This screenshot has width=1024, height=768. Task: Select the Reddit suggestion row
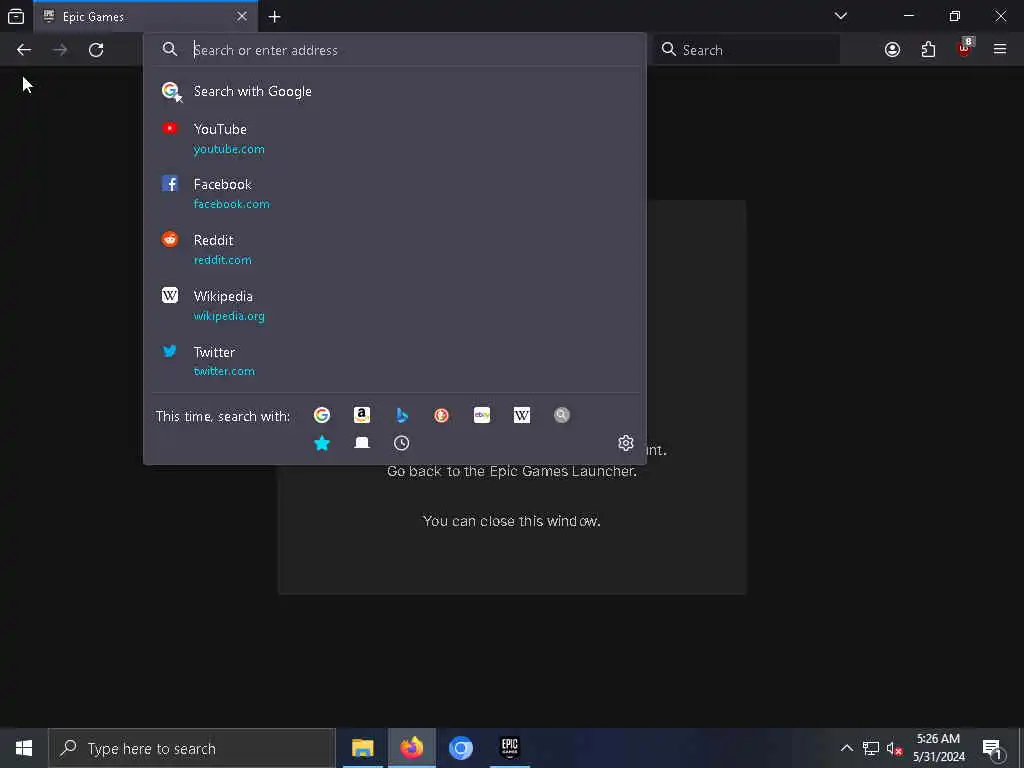click(x=394, y=249)
